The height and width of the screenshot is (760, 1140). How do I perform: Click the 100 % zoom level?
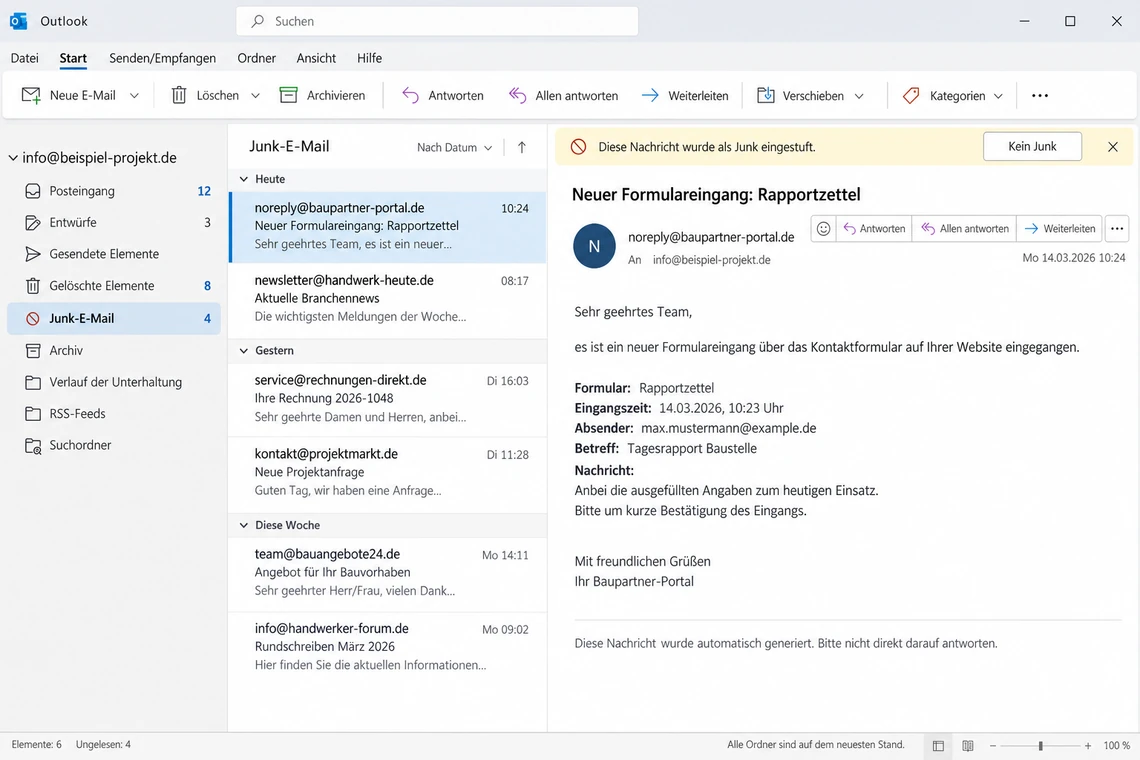1116,745
